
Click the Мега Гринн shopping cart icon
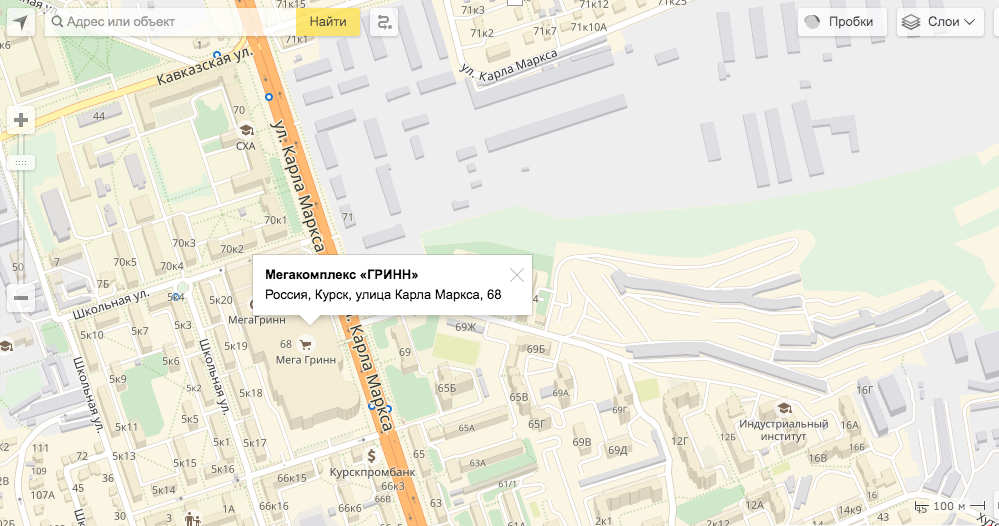306,345
